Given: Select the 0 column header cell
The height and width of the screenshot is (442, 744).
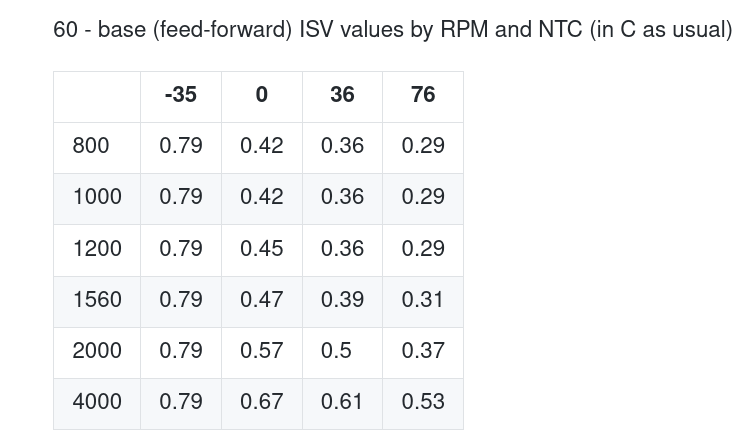Looking at the screenshot, I should coord(262,95).
